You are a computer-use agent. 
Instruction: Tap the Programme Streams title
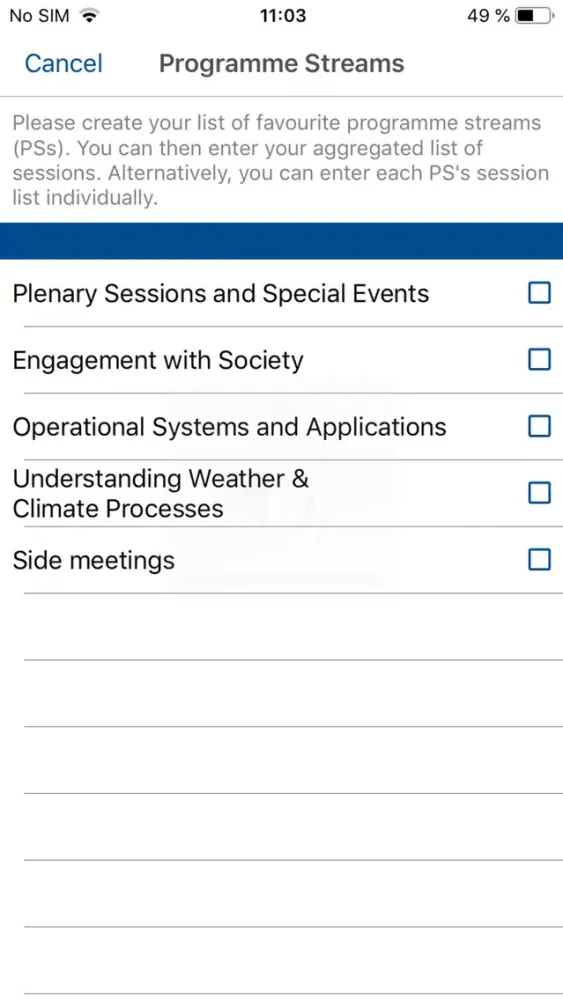281,64
